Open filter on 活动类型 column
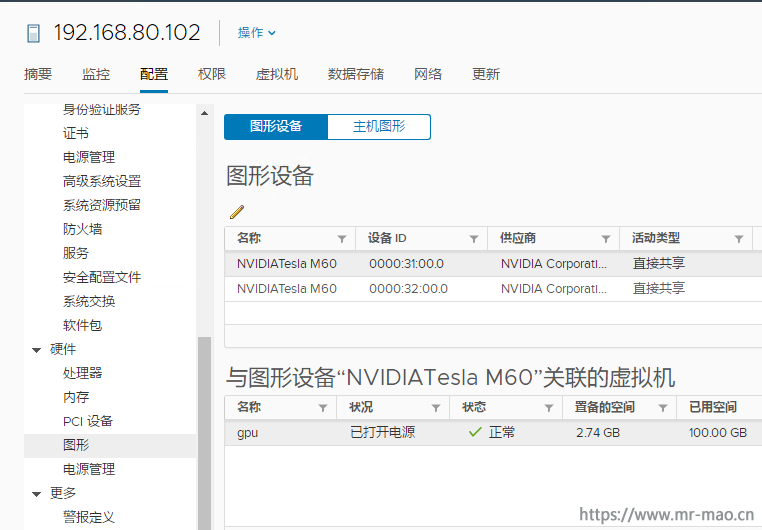This screenshot has width=762, height=530. [x=739, y=239]
